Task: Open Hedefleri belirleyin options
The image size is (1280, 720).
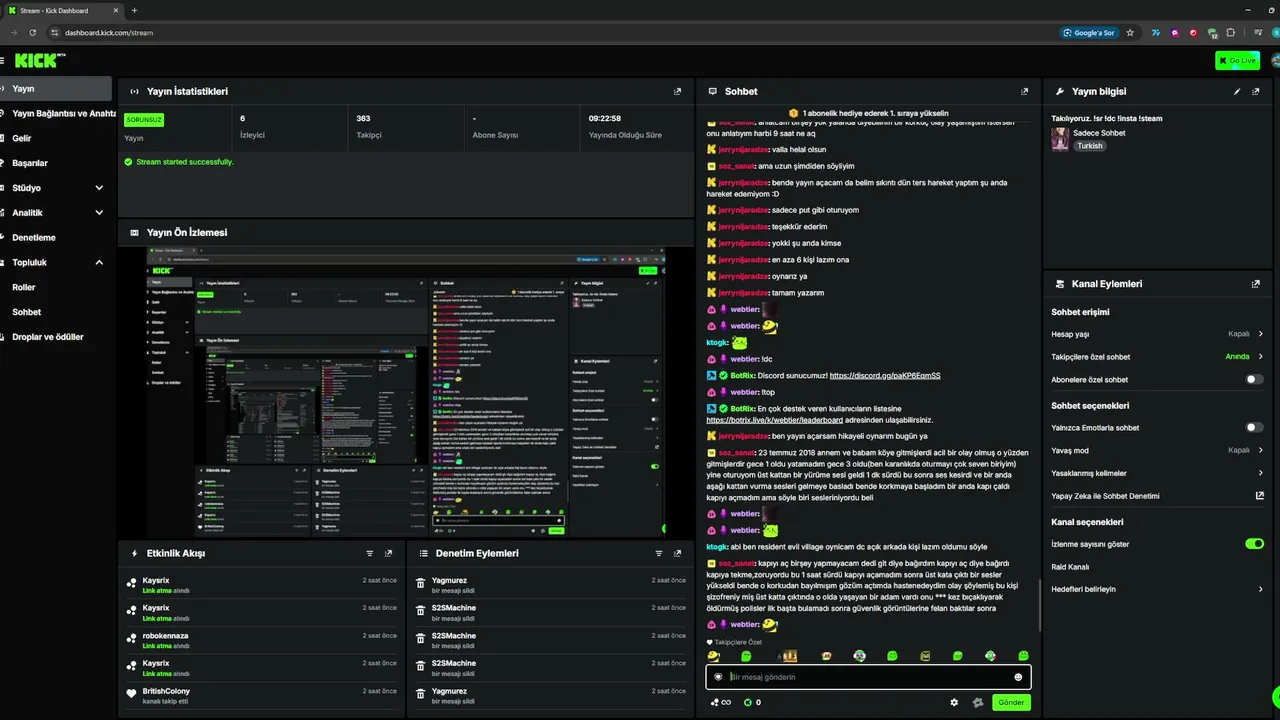Action: point(1157,589)
